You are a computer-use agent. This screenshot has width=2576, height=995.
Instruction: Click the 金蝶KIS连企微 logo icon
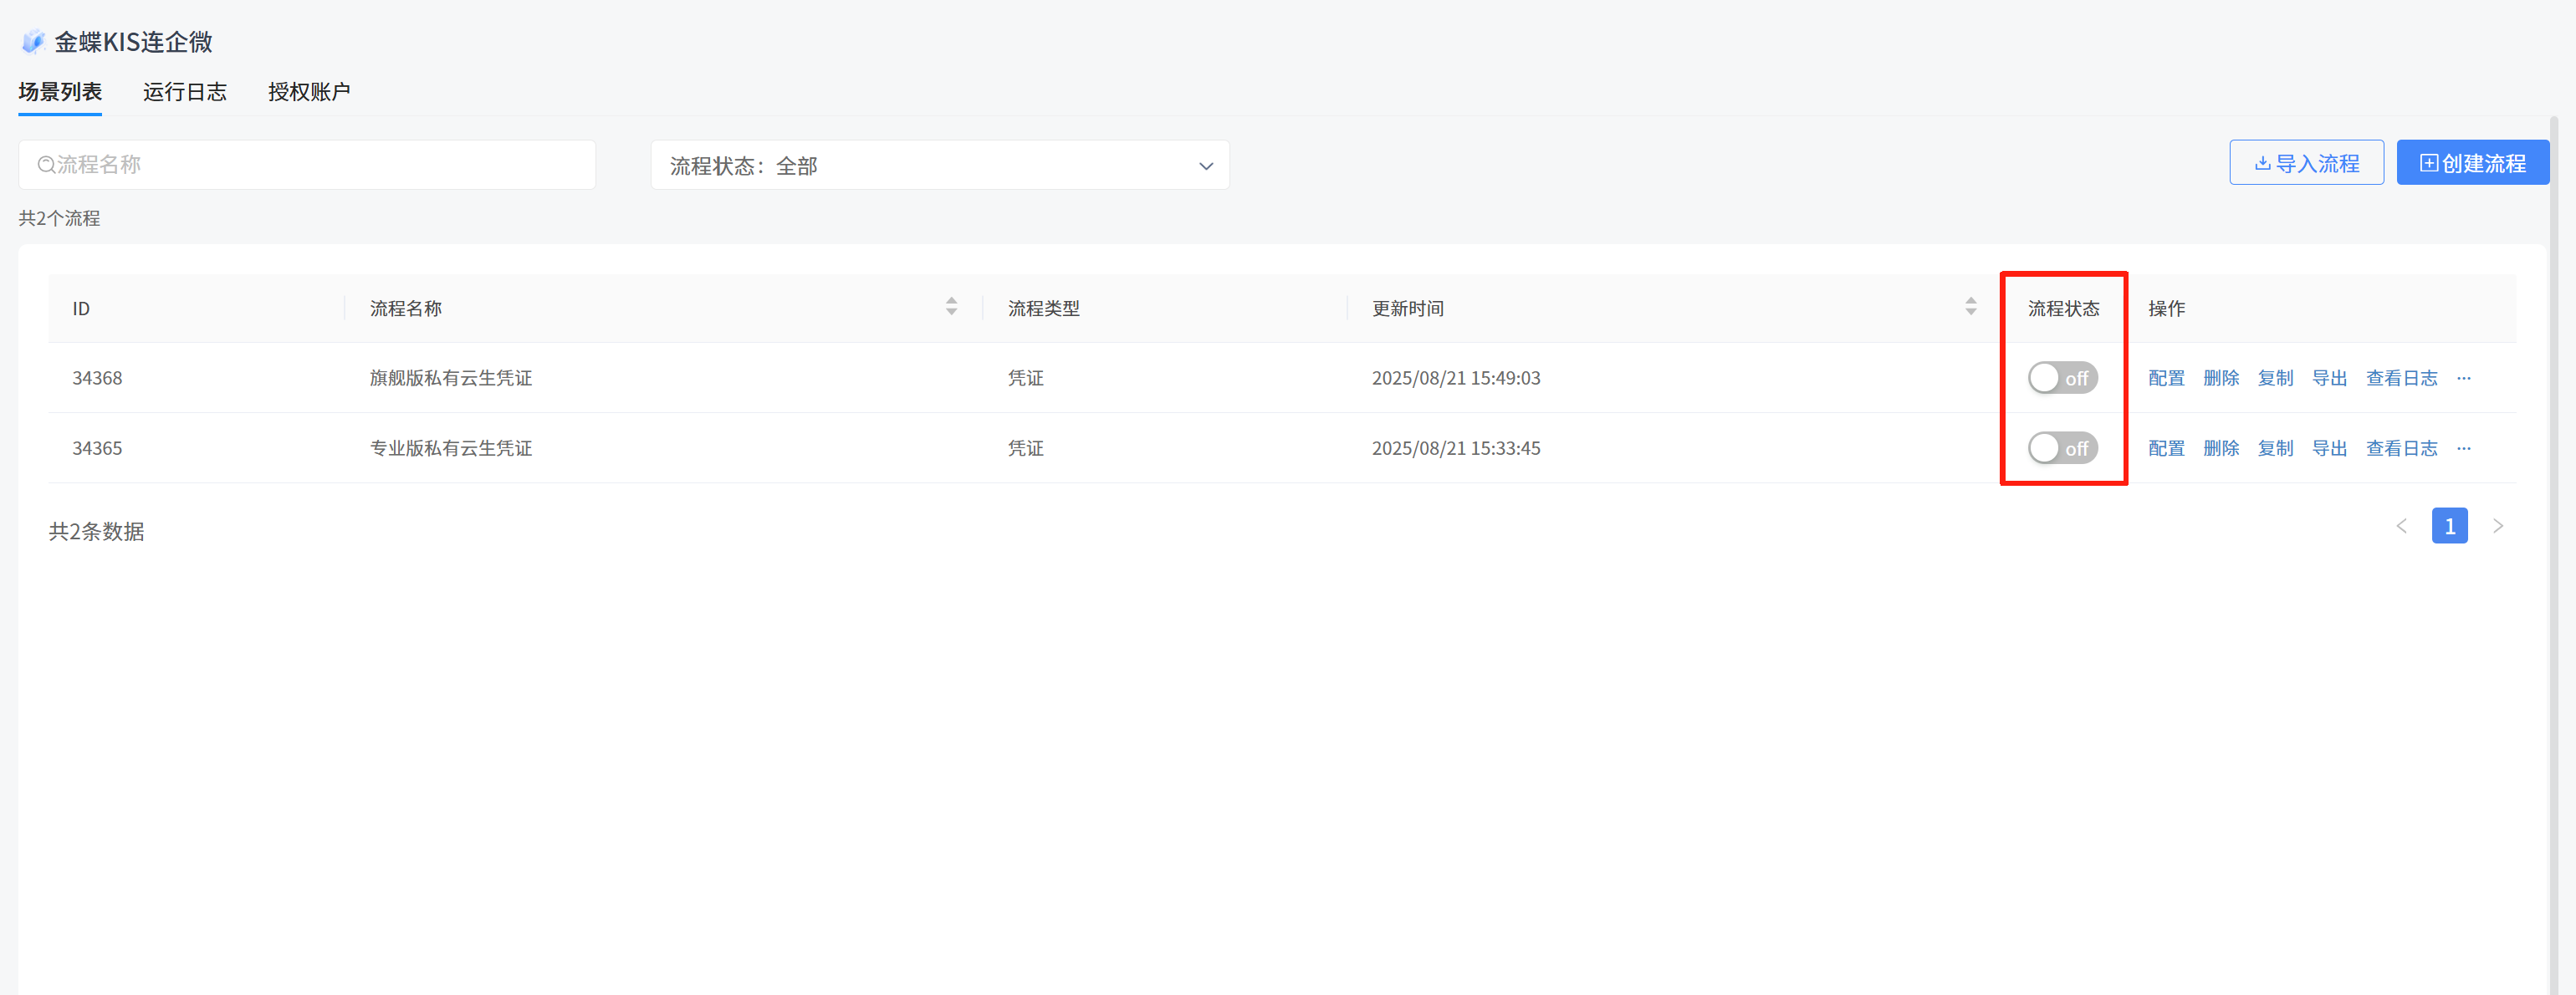tap(33, 42)
